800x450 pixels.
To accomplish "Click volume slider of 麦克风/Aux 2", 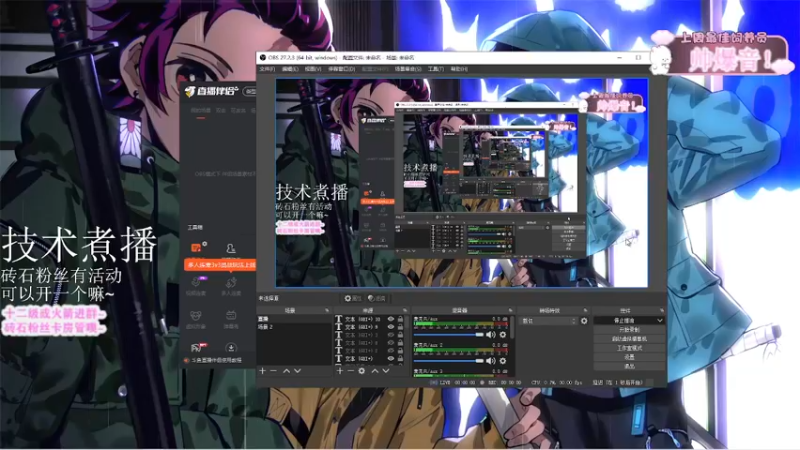I will 448,361.
